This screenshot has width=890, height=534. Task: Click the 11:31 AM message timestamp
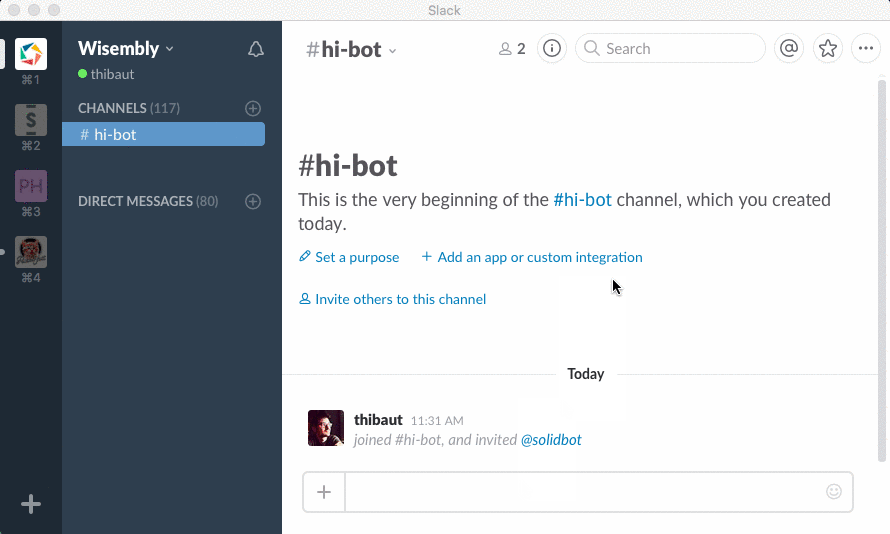(x=437, y=421)
